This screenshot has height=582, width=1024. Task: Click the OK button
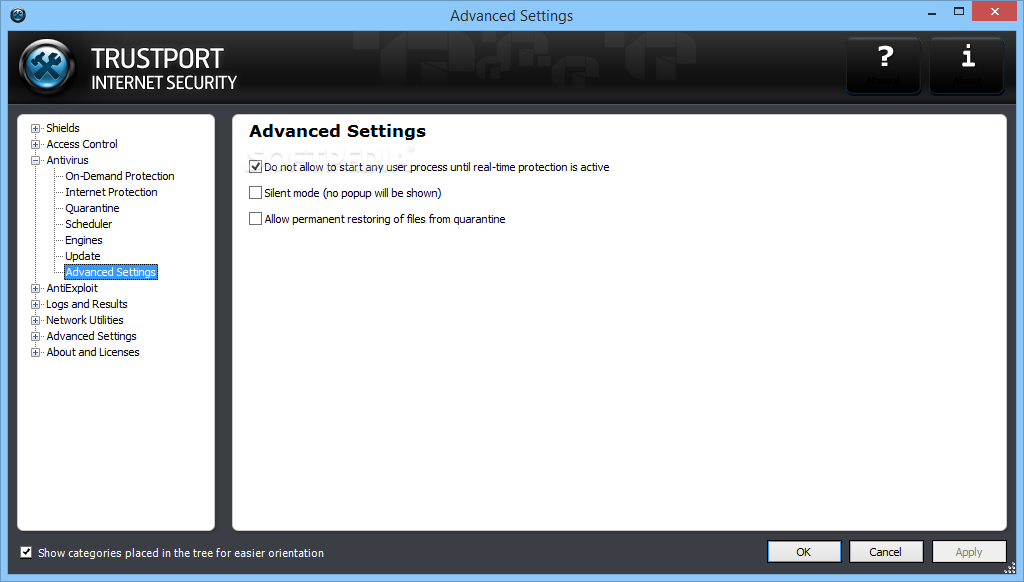click(x=804, y=552)
